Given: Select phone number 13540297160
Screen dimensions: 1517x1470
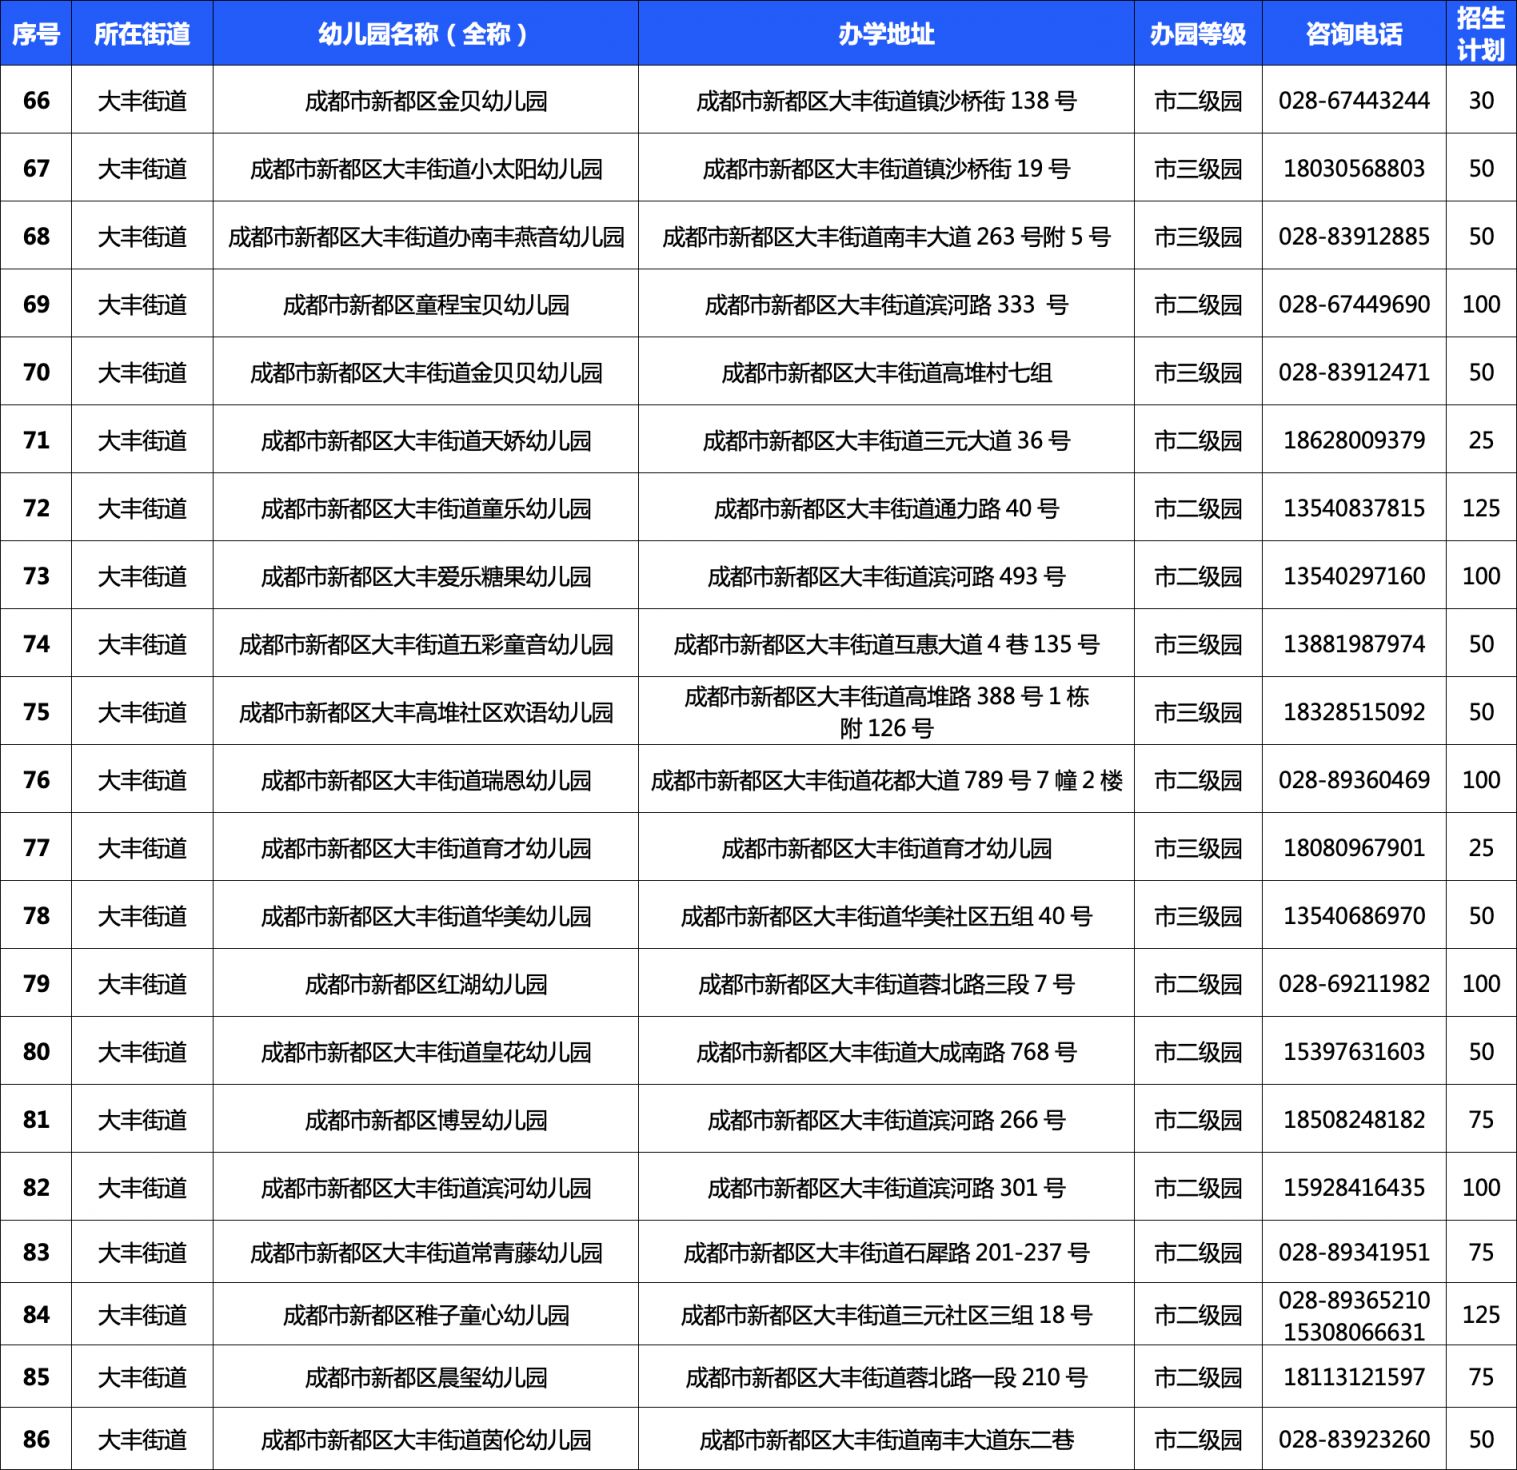Looking at the screenshot, I should [x=1354, y=577].
